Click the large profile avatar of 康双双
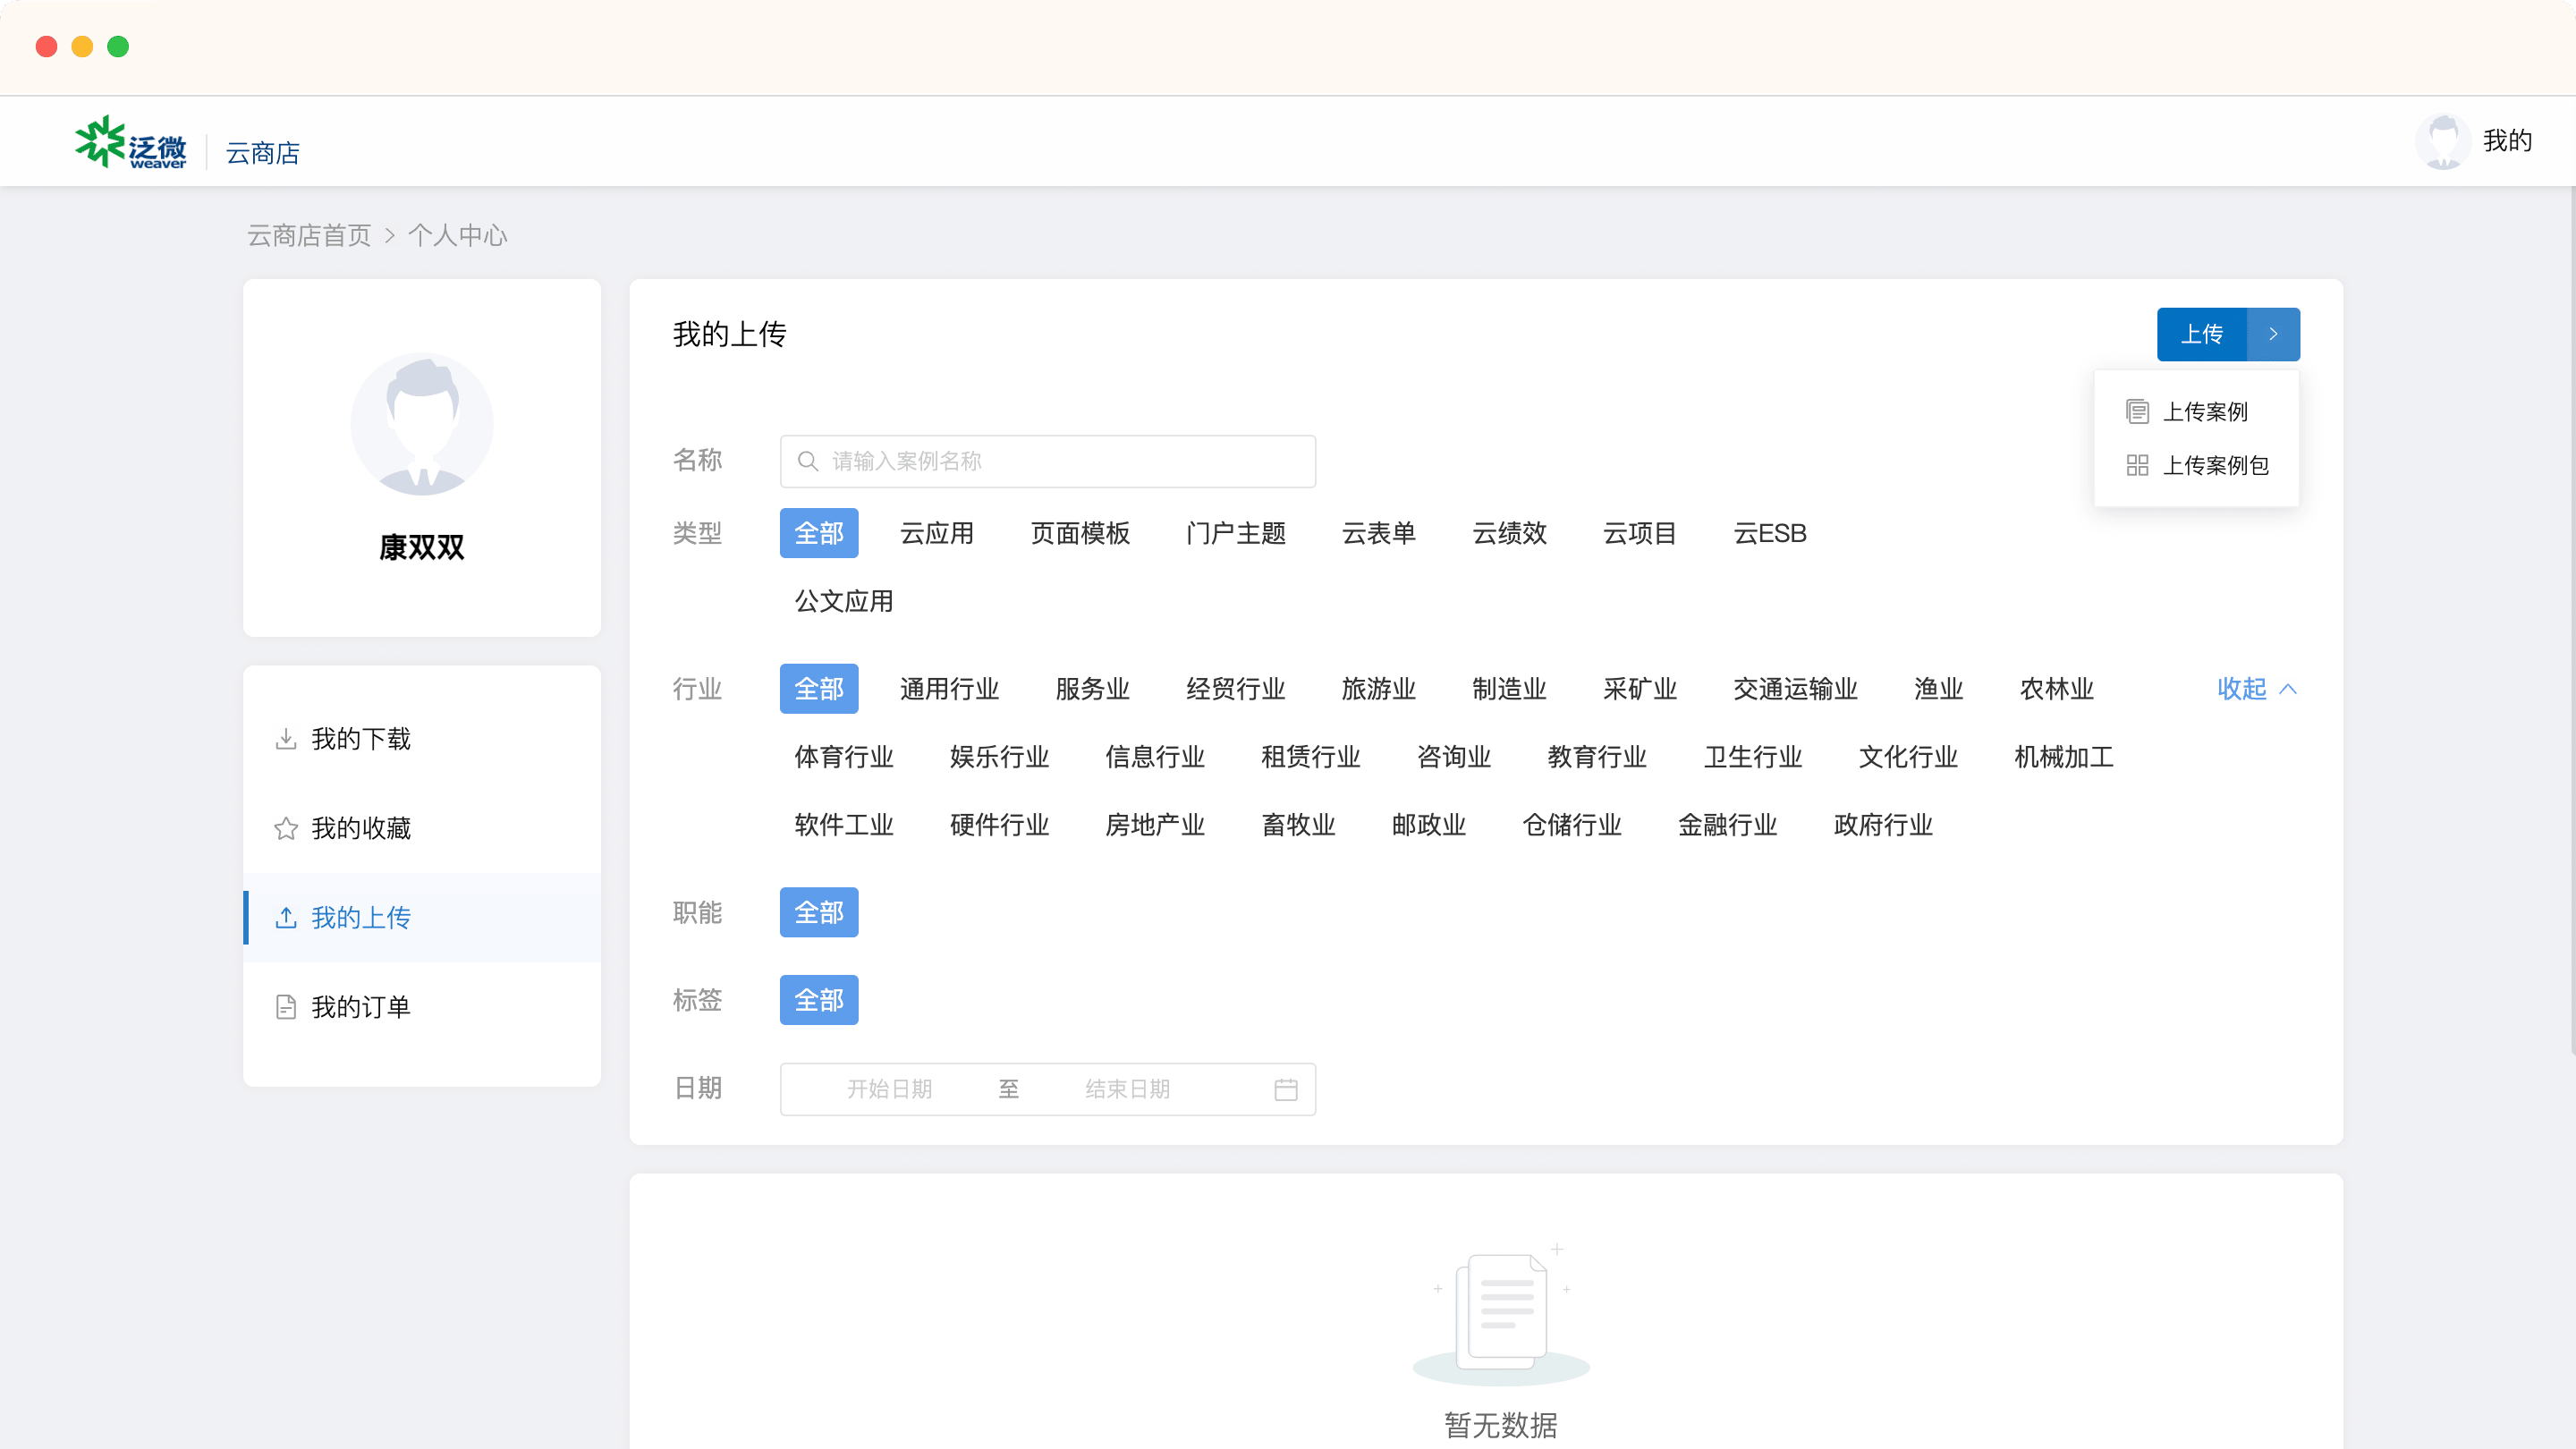 click(421, 424)
